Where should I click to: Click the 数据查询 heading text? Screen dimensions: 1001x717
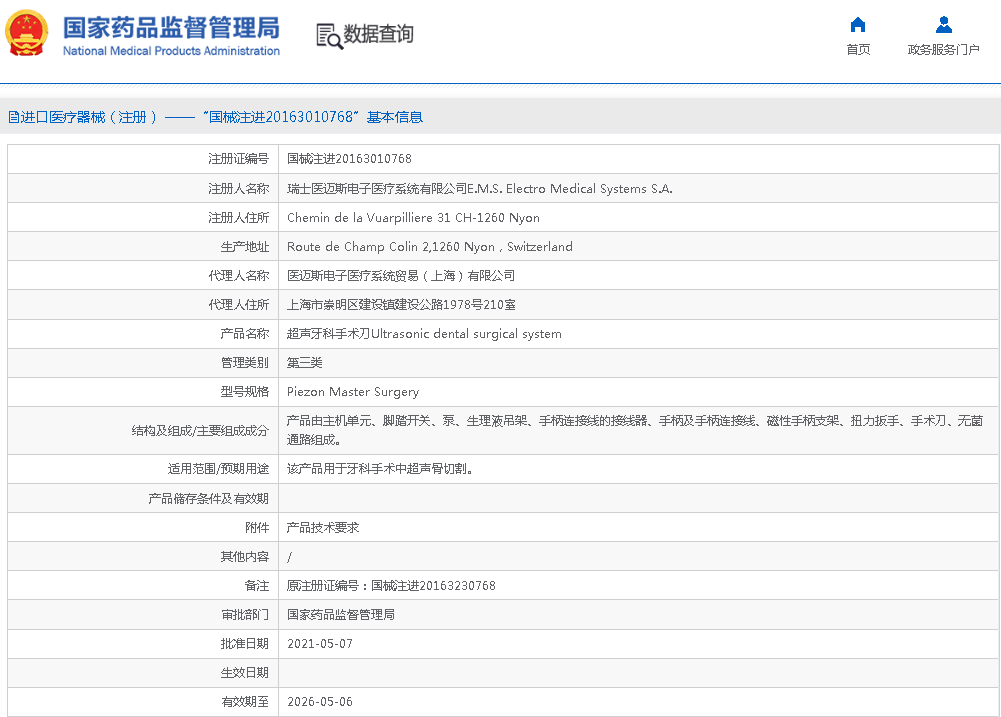pyautogui.click(x=378, y=34)
